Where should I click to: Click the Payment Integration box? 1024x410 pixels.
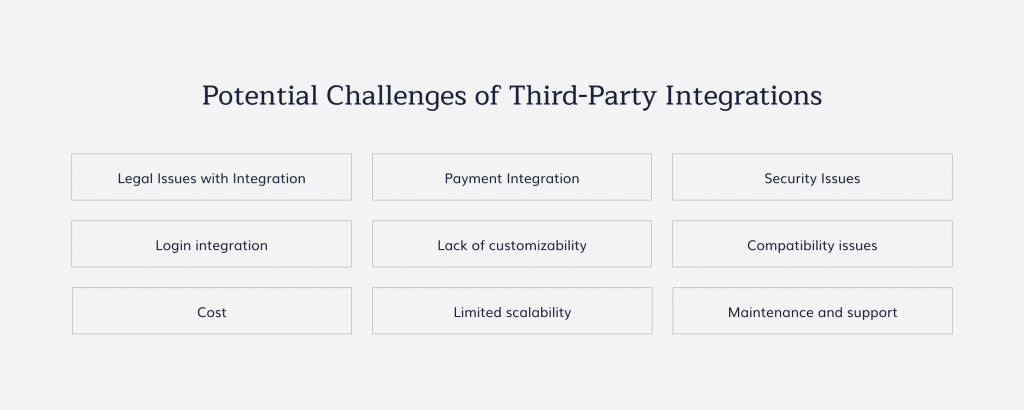pyautogui.click(x=512, y=177)
